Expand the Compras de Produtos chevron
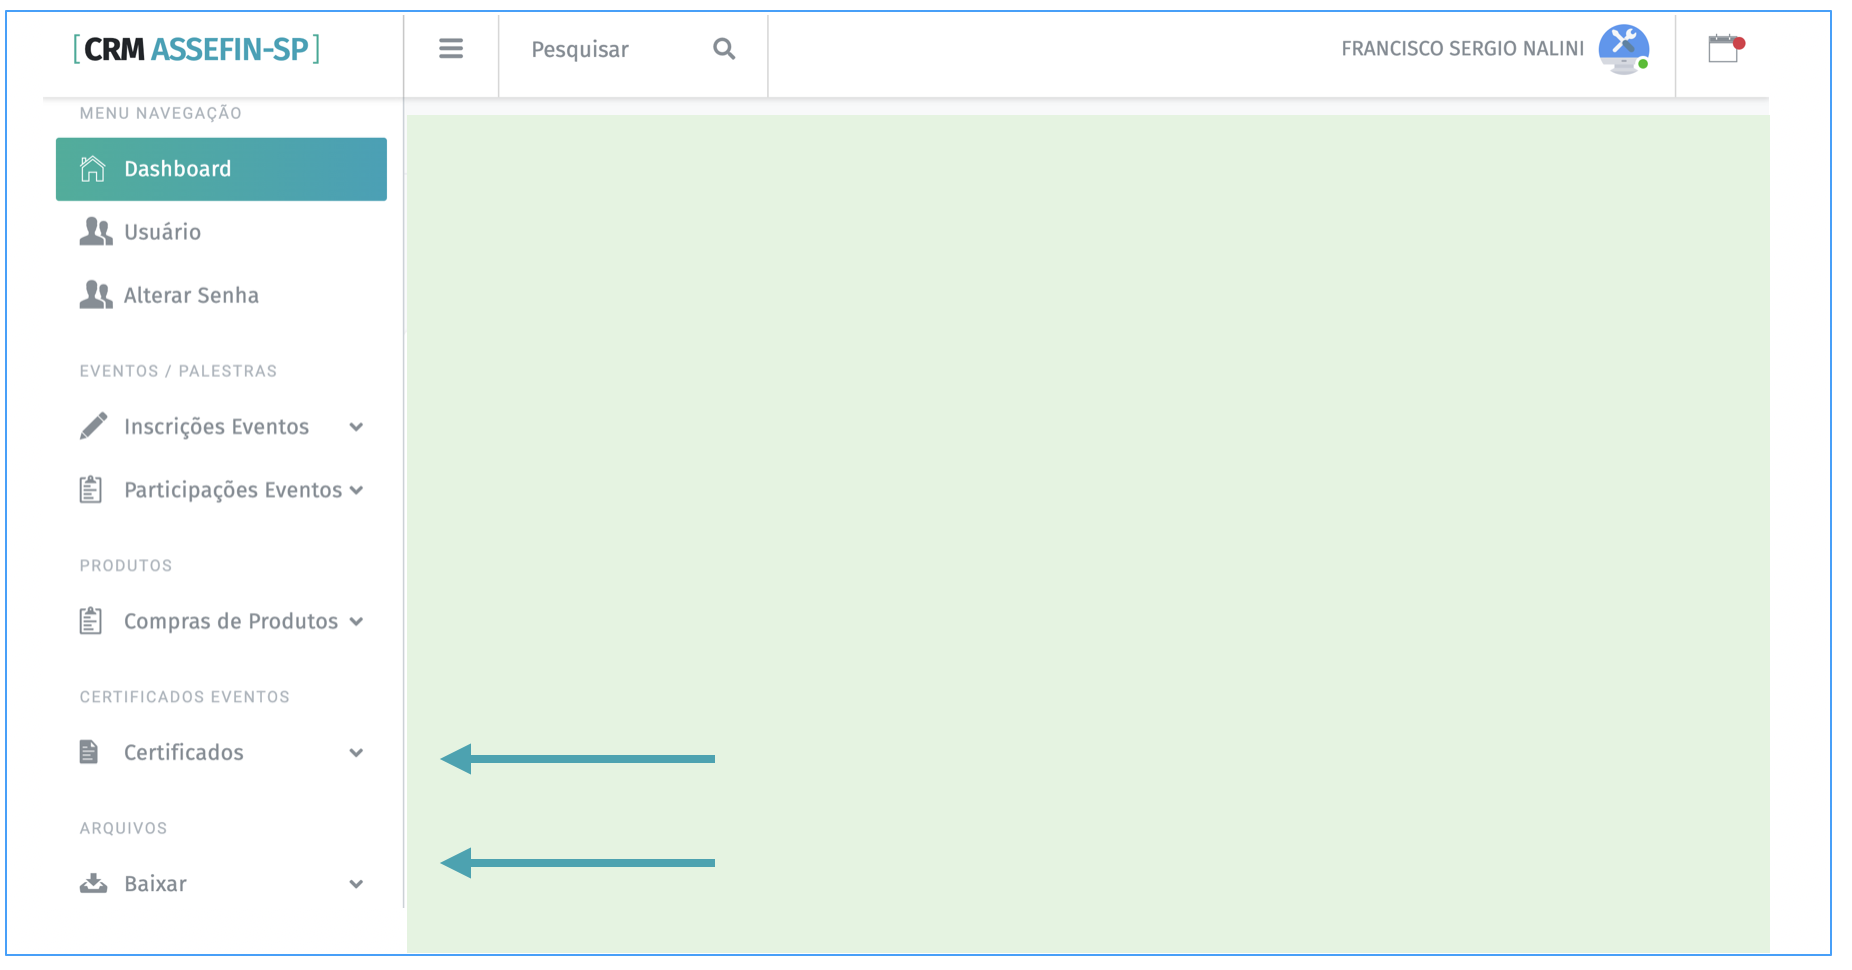The image size is (1852, 970). tap(356, 621)
